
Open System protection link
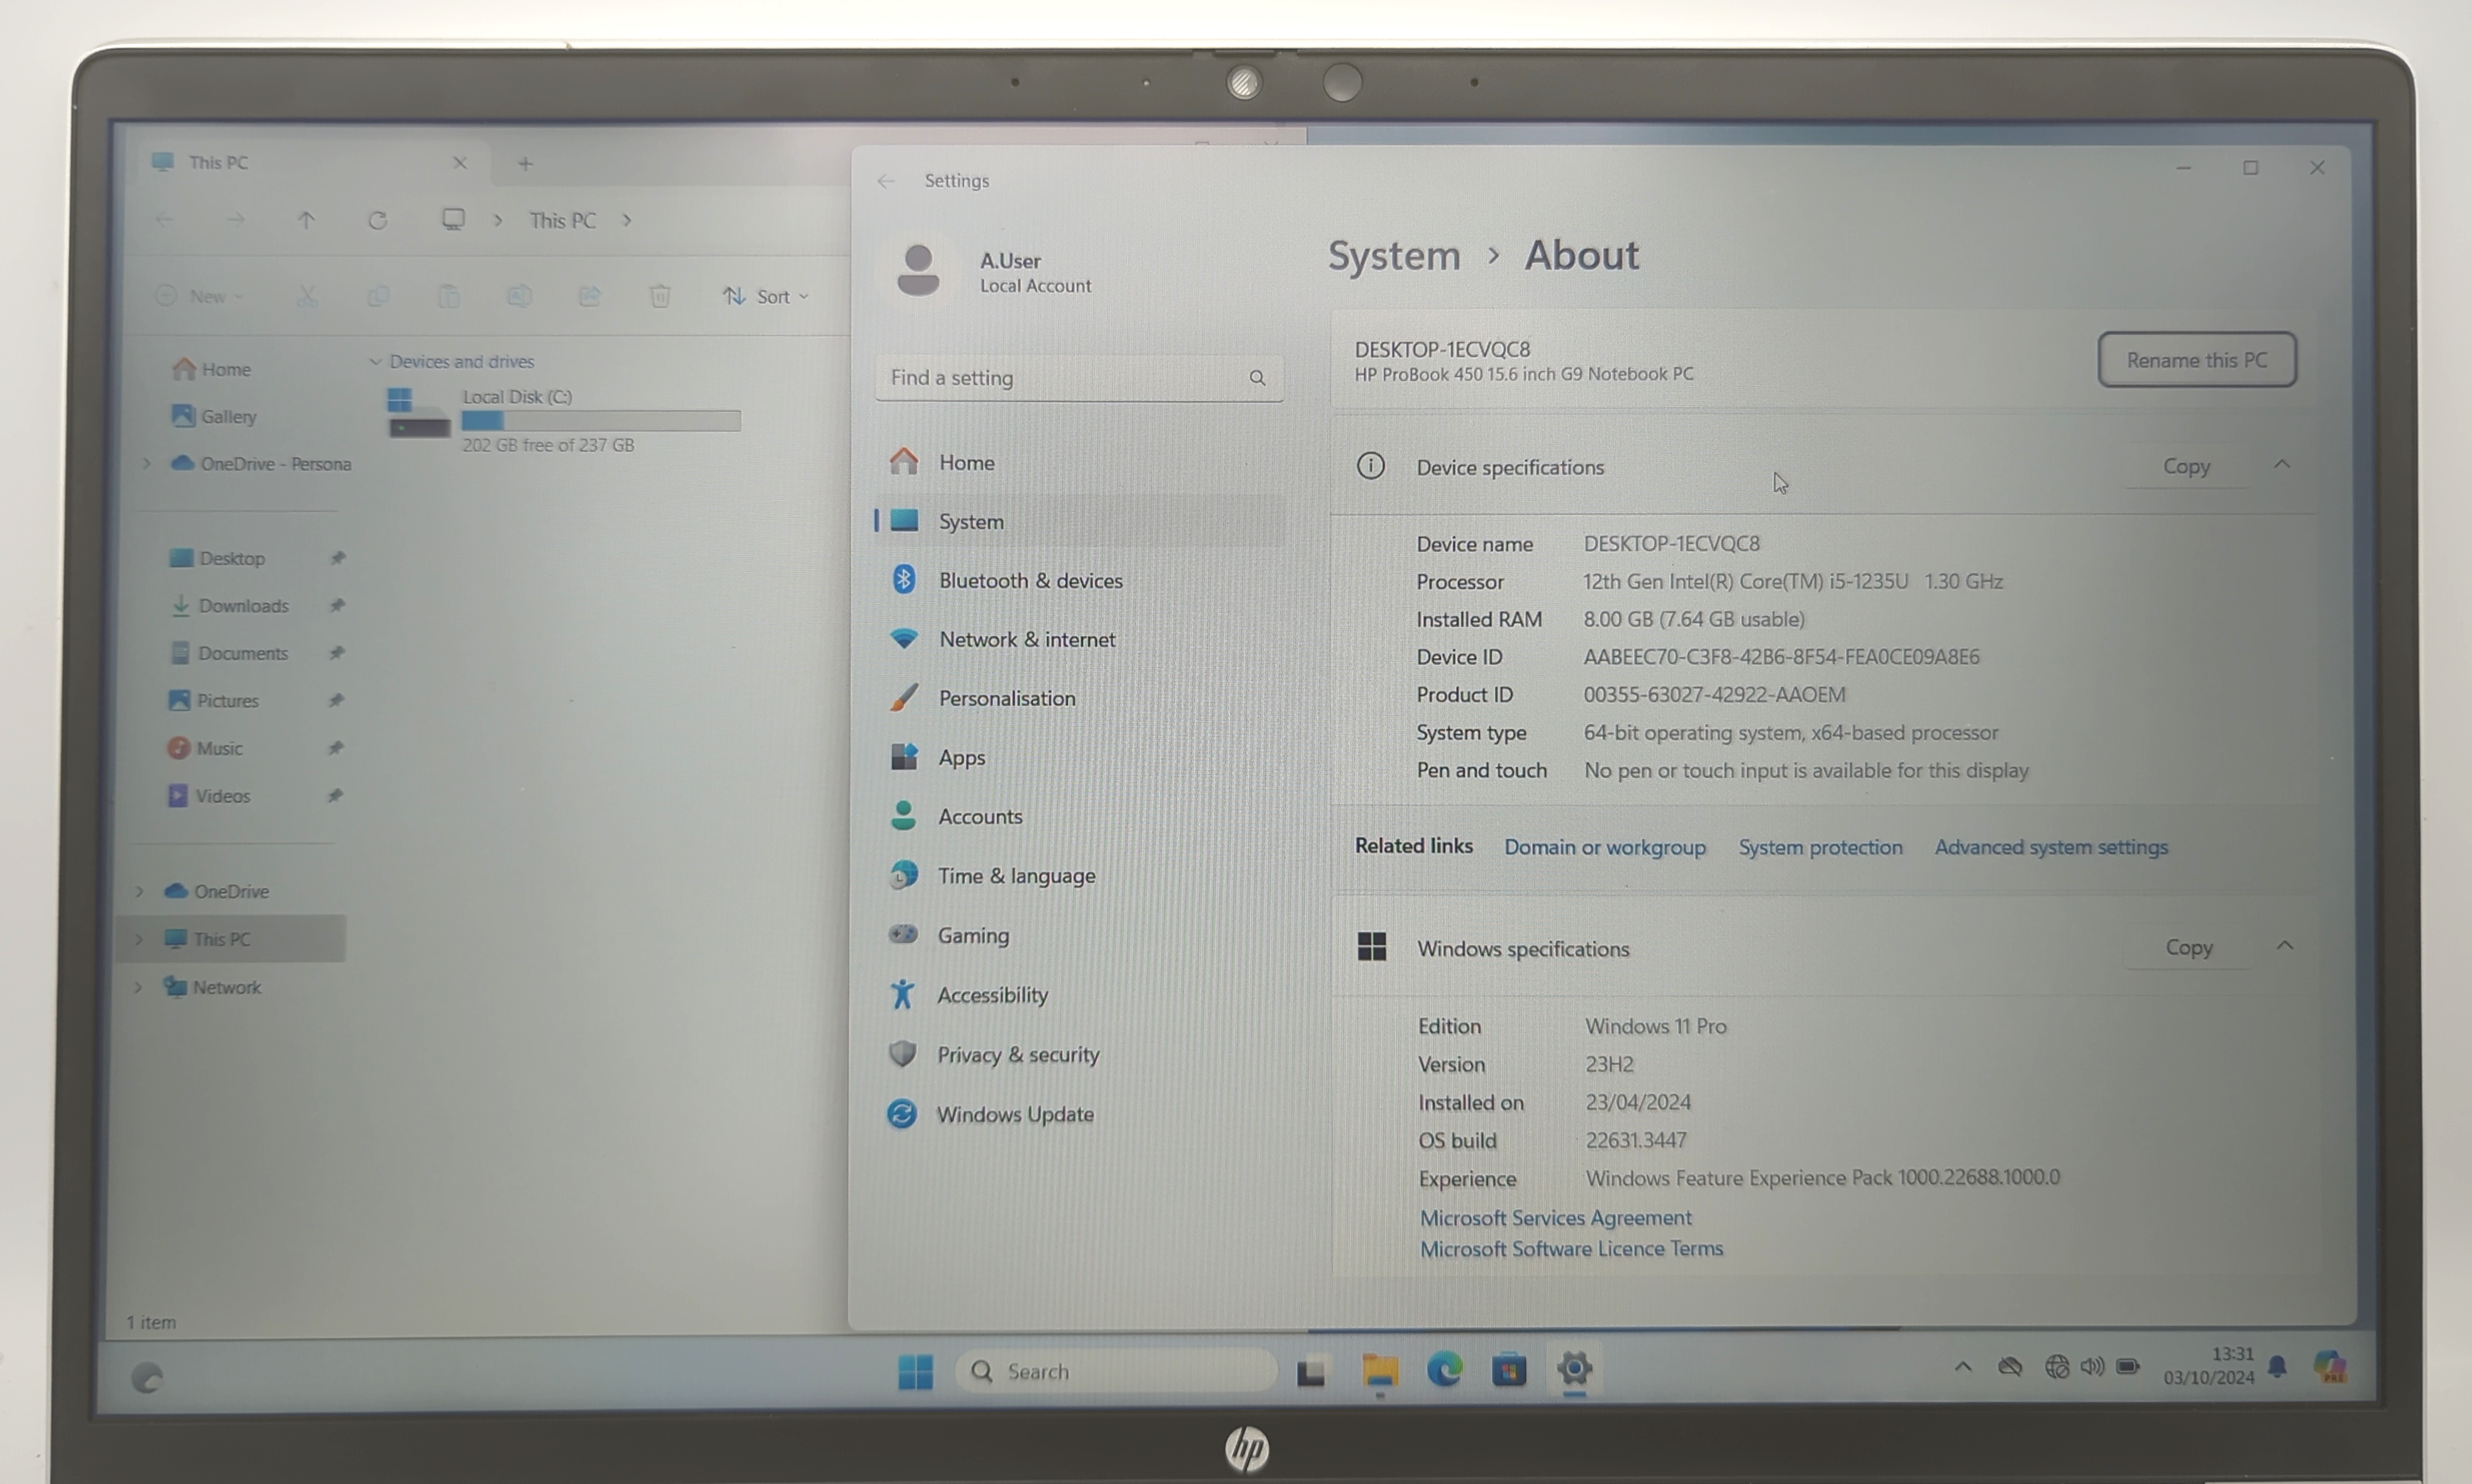pos(1820,847)
